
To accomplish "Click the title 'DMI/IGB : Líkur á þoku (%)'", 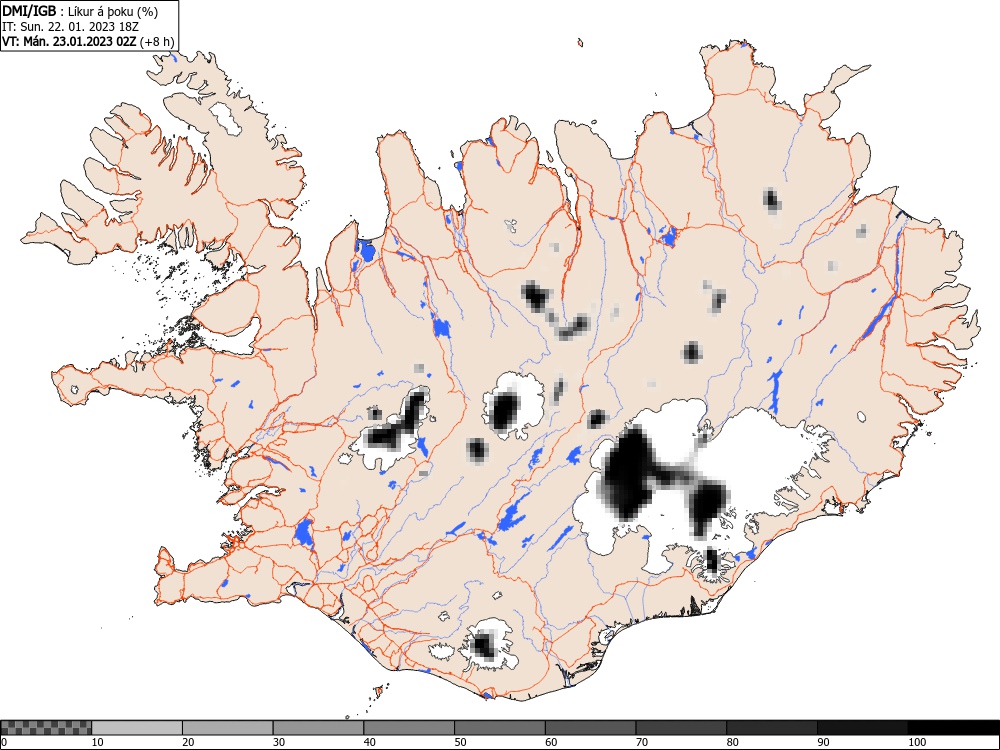I will tap(80, 11).
